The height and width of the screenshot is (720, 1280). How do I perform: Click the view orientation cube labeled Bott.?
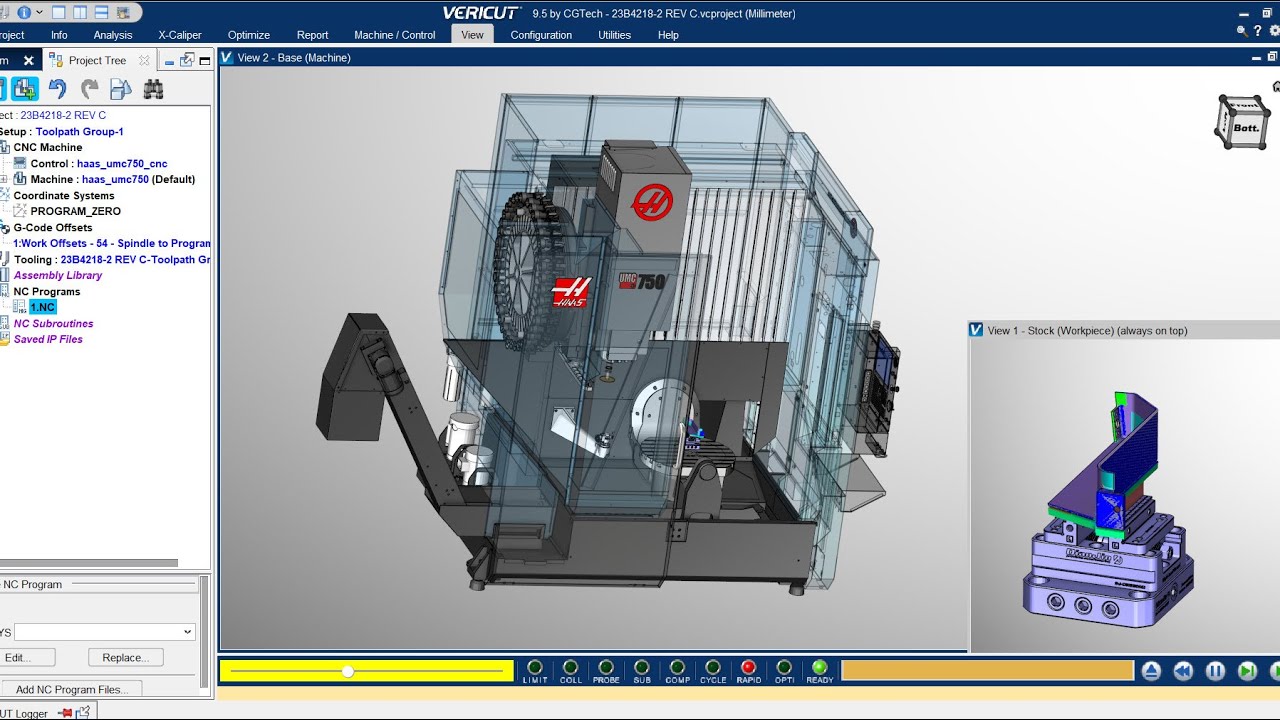click(x=1241, y=122)
